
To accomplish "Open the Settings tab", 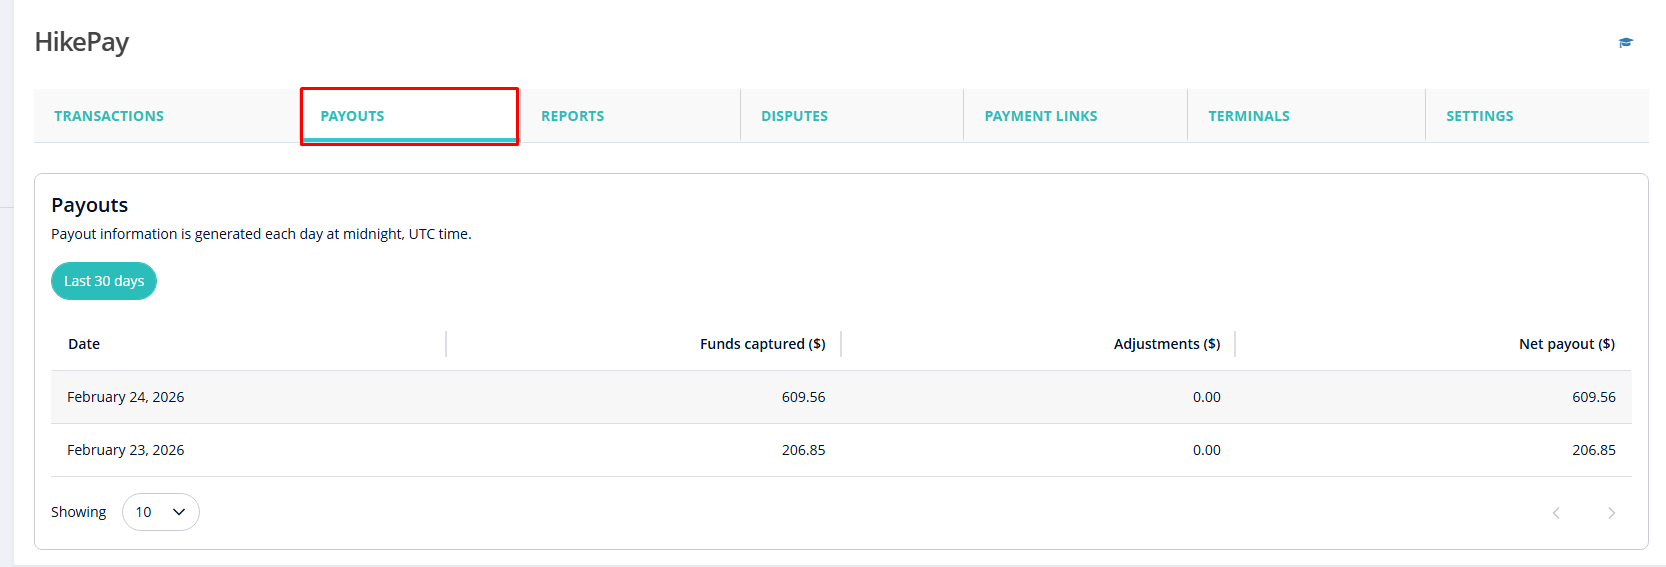I will pos(1479,116).
